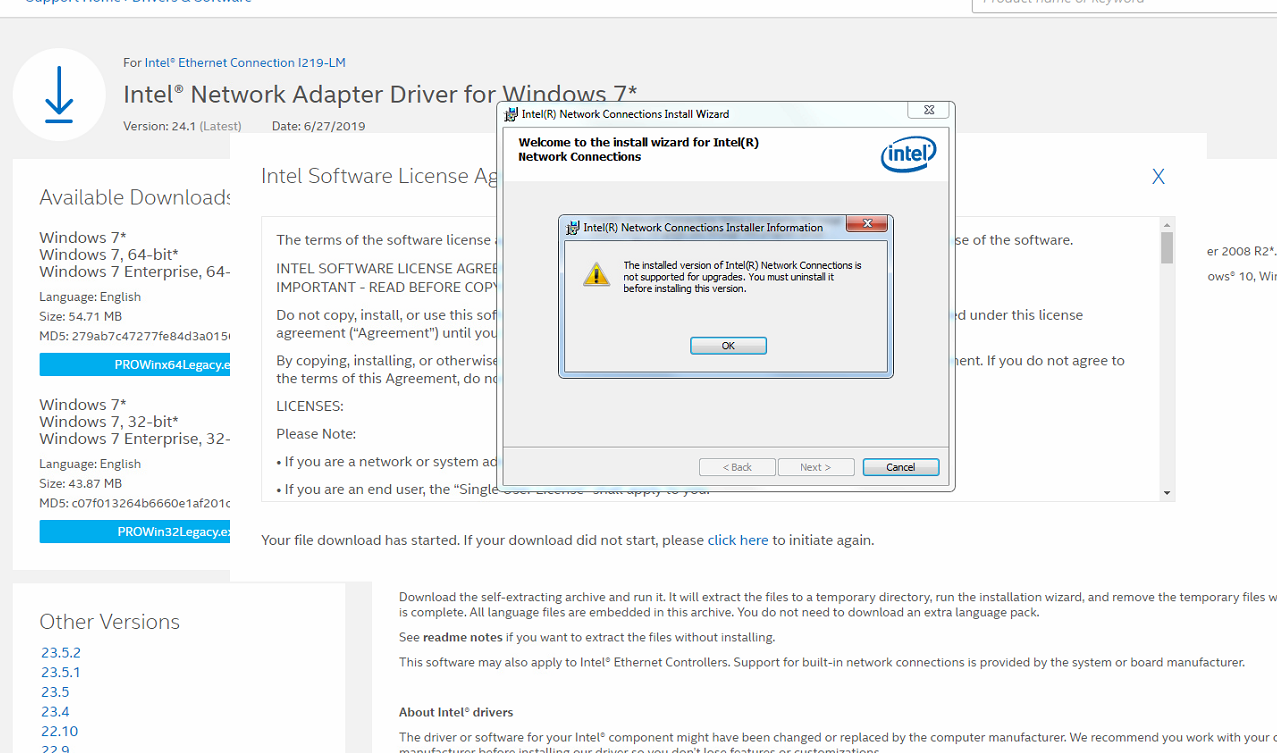Click the 'Other Versions' heading
This screenshot has width=1277, height=753.
pos(110,622)
